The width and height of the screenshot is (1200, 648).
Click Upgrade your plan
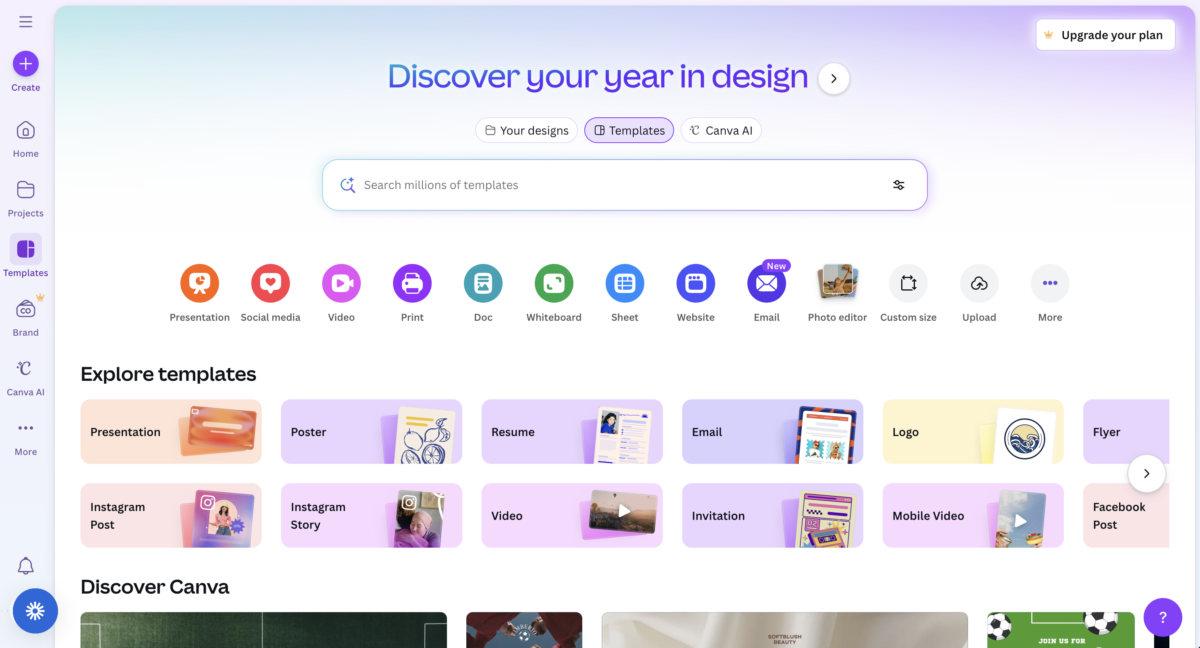pyautogui.click(x=1105, y=34)
